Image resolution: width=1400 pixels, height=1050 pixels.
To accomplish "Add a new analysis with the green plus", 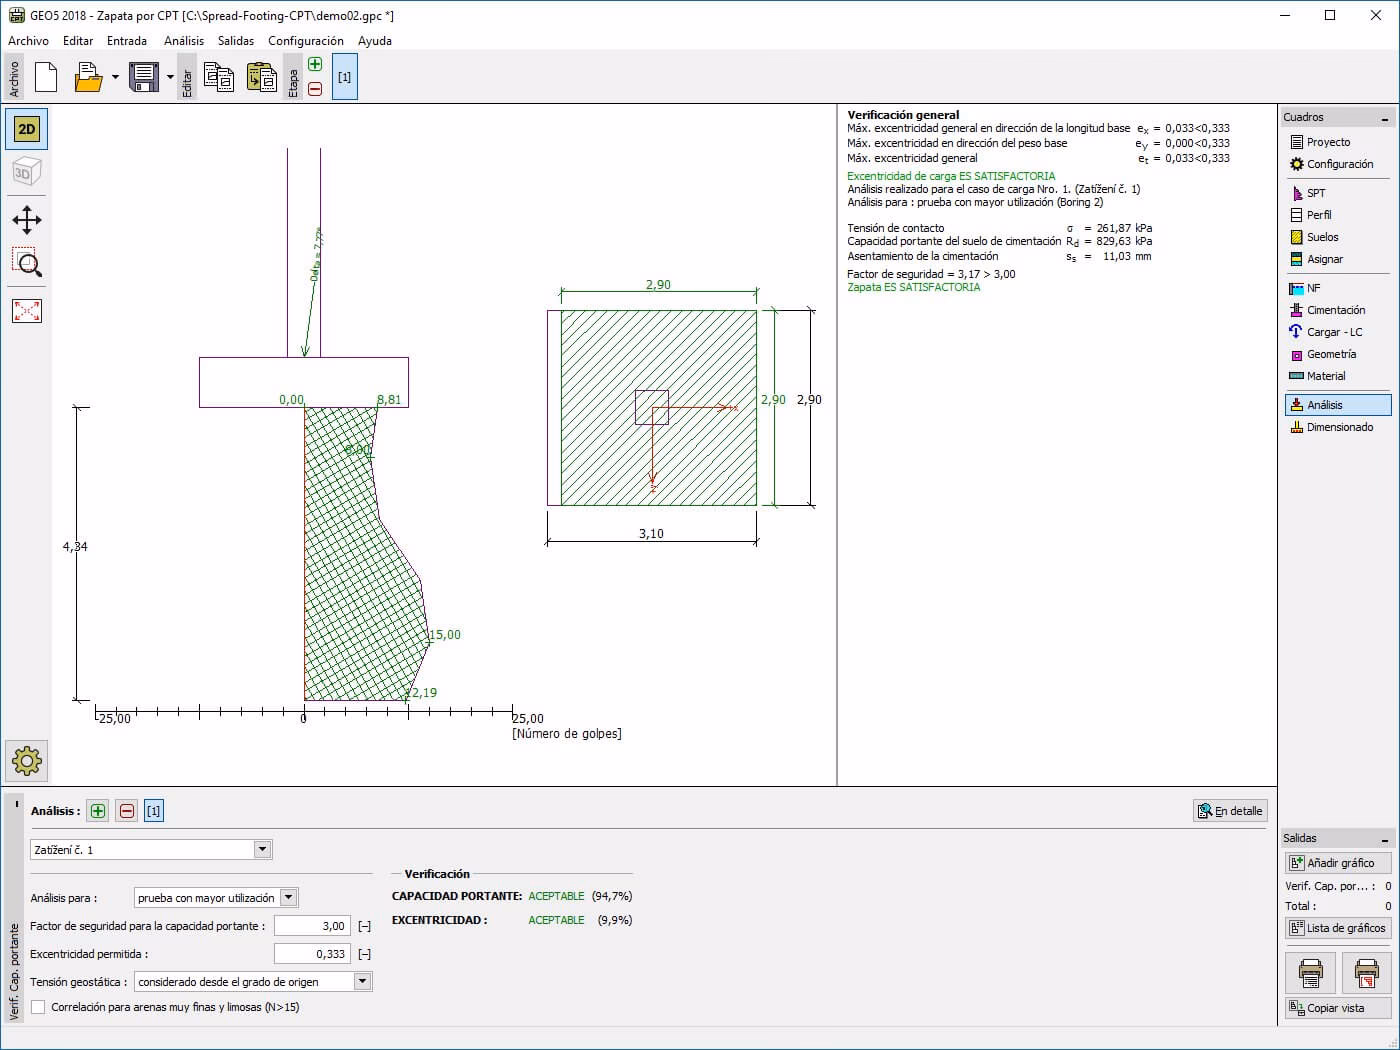I will 98,811.
